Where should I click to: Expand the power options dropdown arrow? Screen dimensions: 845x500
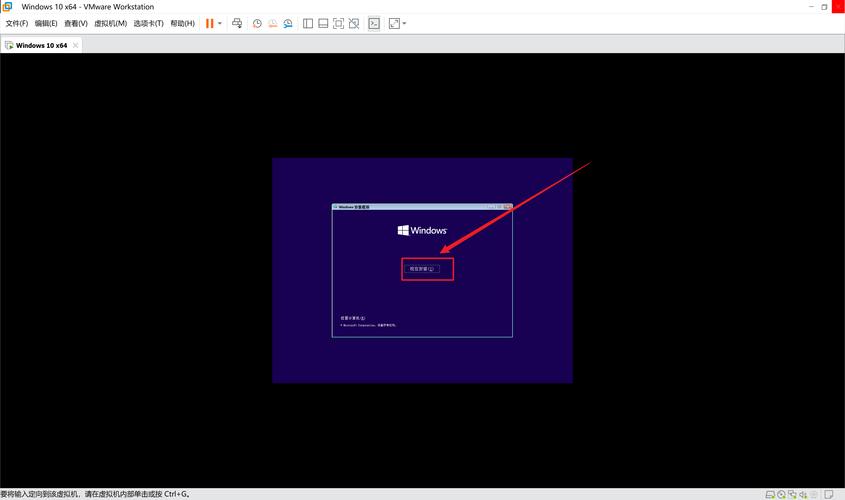(220, 24)
